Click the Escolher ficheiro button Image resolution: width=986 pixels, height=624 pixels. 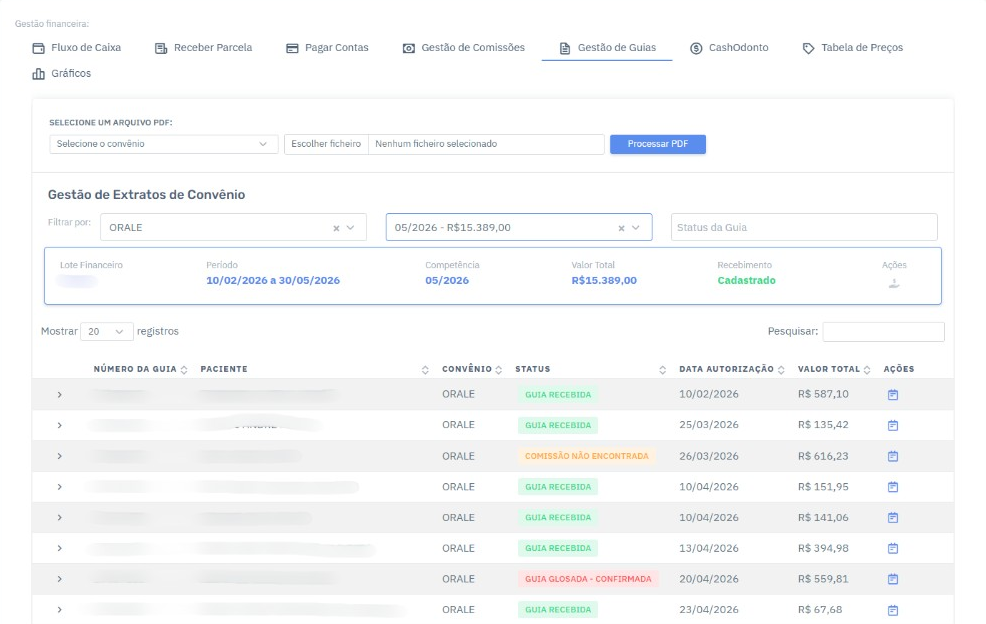point(326,144)
